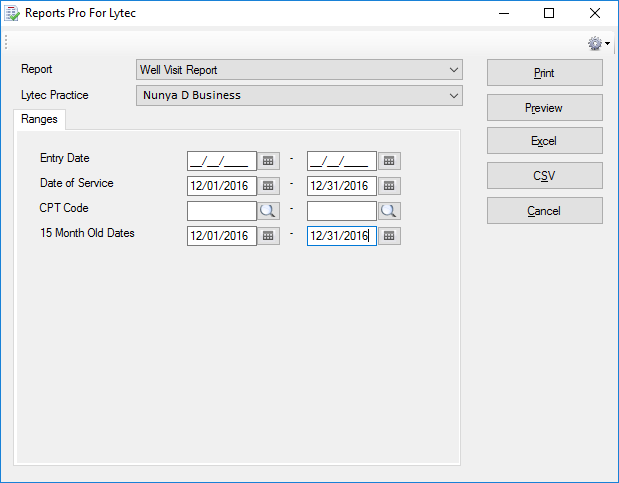This screenshot has height=483, width=619.
Task: Click the Report label
Action: (36, 69)
